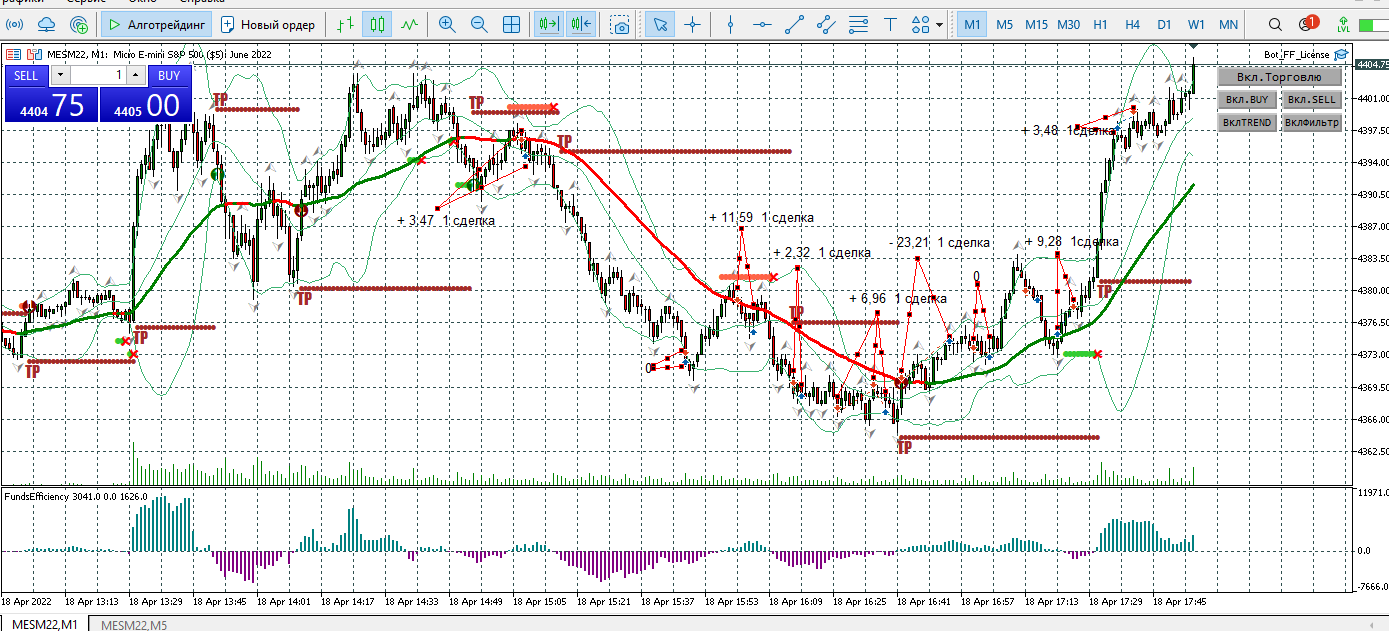Click the ВклФильтр button

coord(1310,123)
